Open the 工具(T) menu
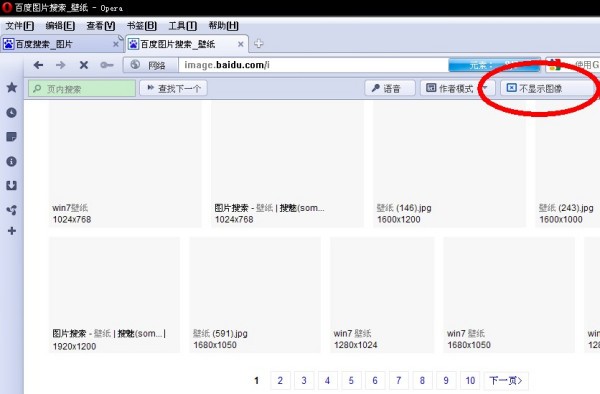This screenshot has height=394, width=600. [183, 26]
